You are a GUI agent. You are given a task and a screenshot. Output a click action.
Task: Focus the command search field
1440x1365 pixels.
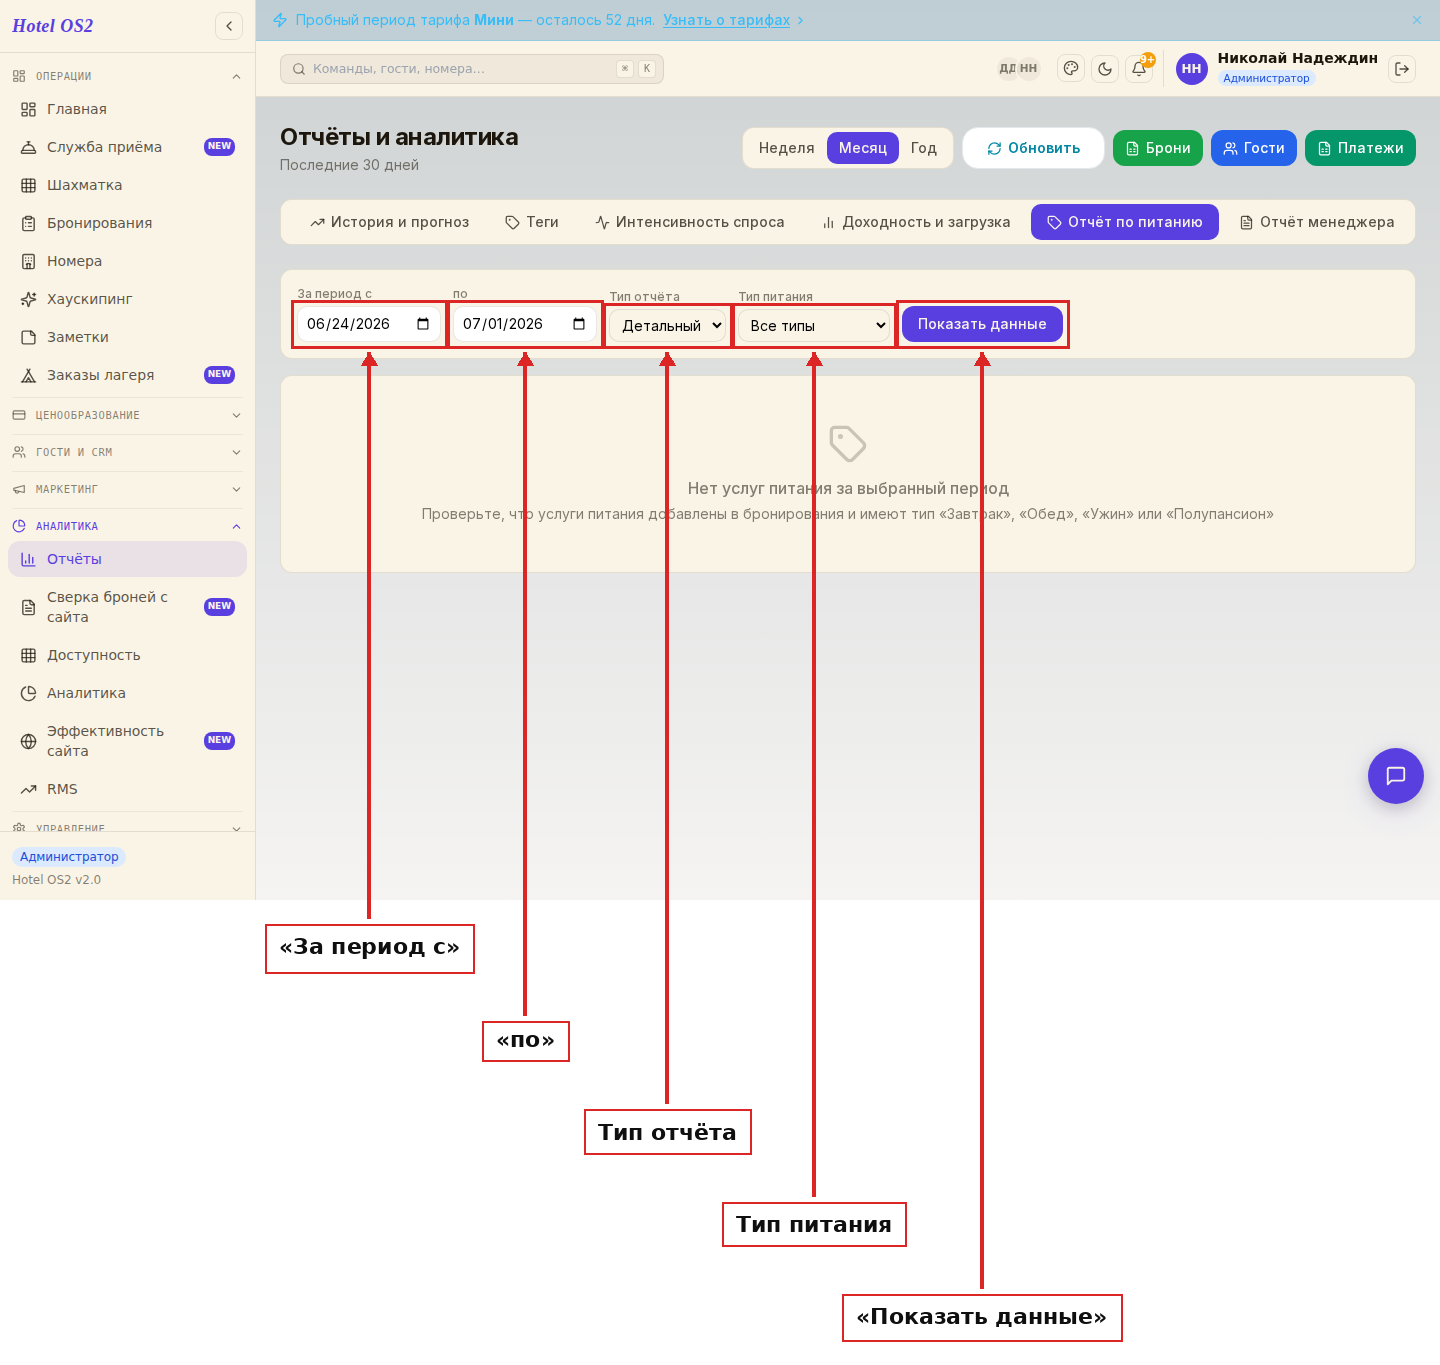point(472,69)
